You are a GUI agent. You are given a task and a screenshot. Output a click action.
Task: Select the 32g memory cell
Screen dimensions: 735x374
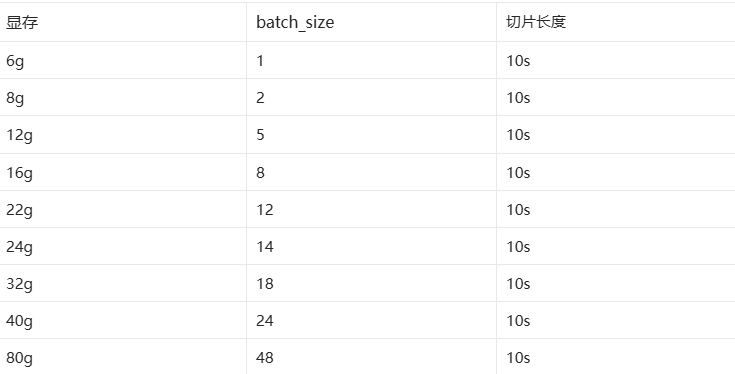[19, 284]
